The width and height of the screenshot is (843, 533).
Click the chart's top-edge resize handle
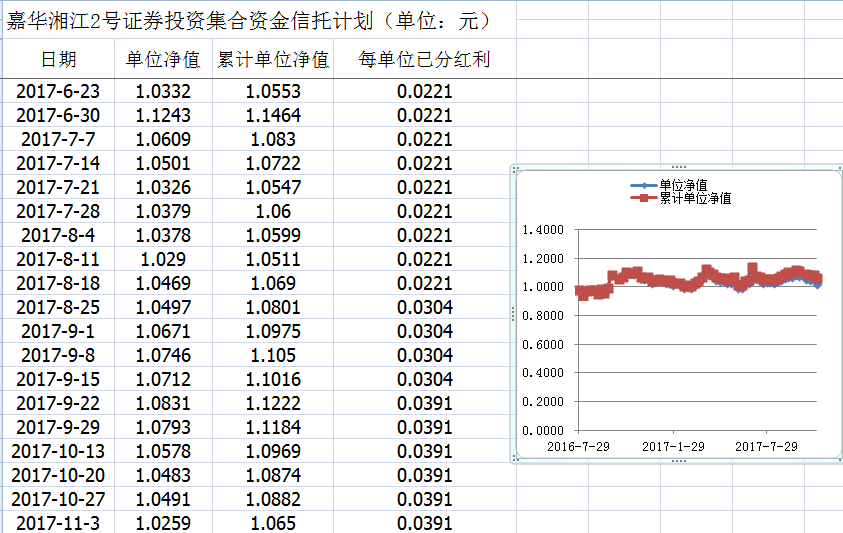pyautogui.click(x=679, y=167)
